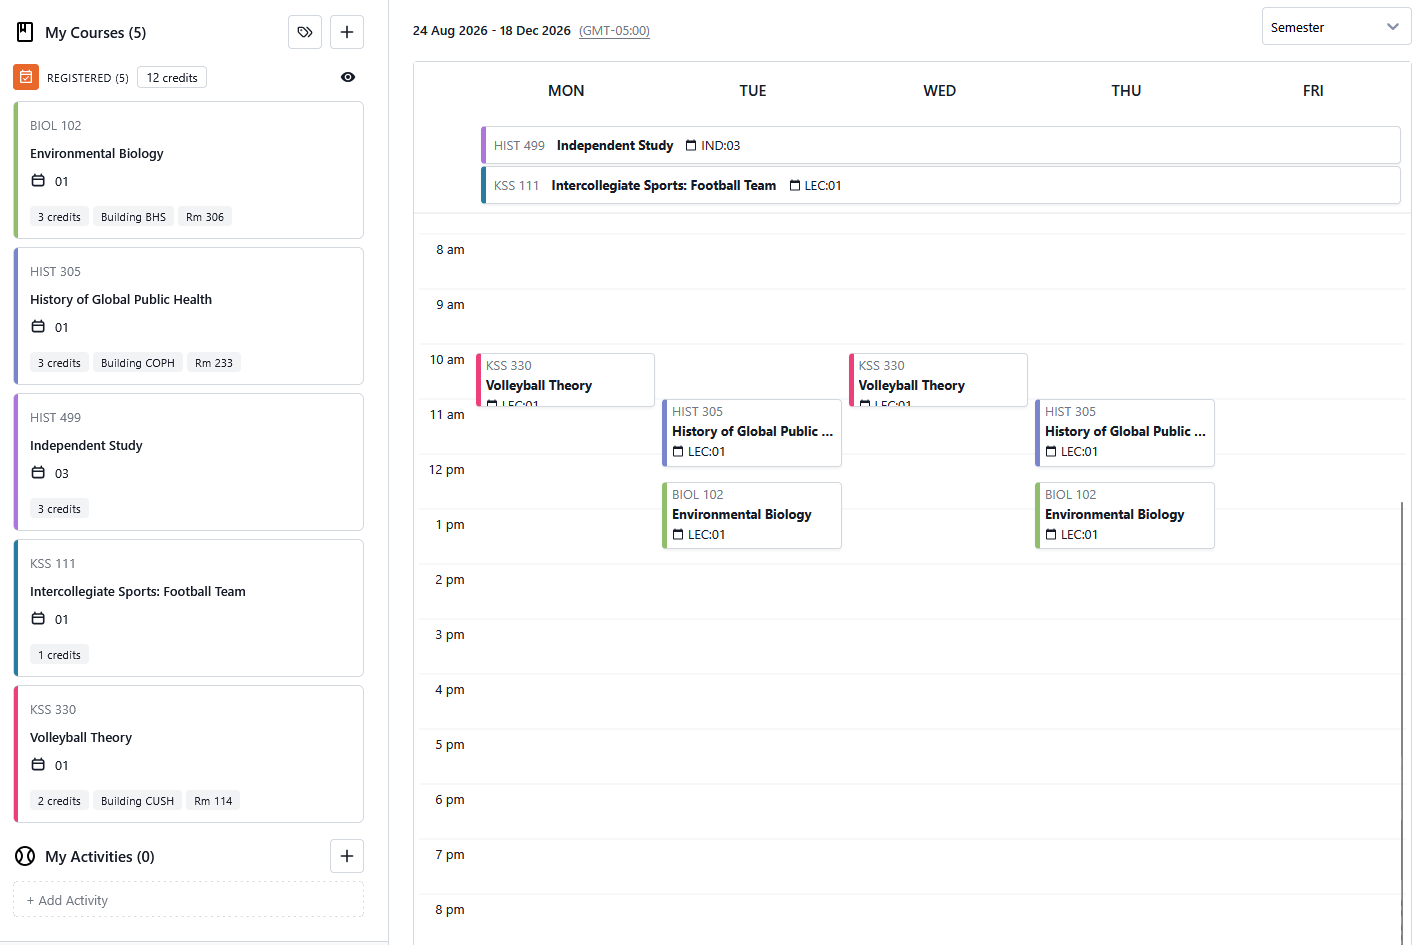
Task: Click the LEC:01 icon on Football Team row
Action: [795, 186]
